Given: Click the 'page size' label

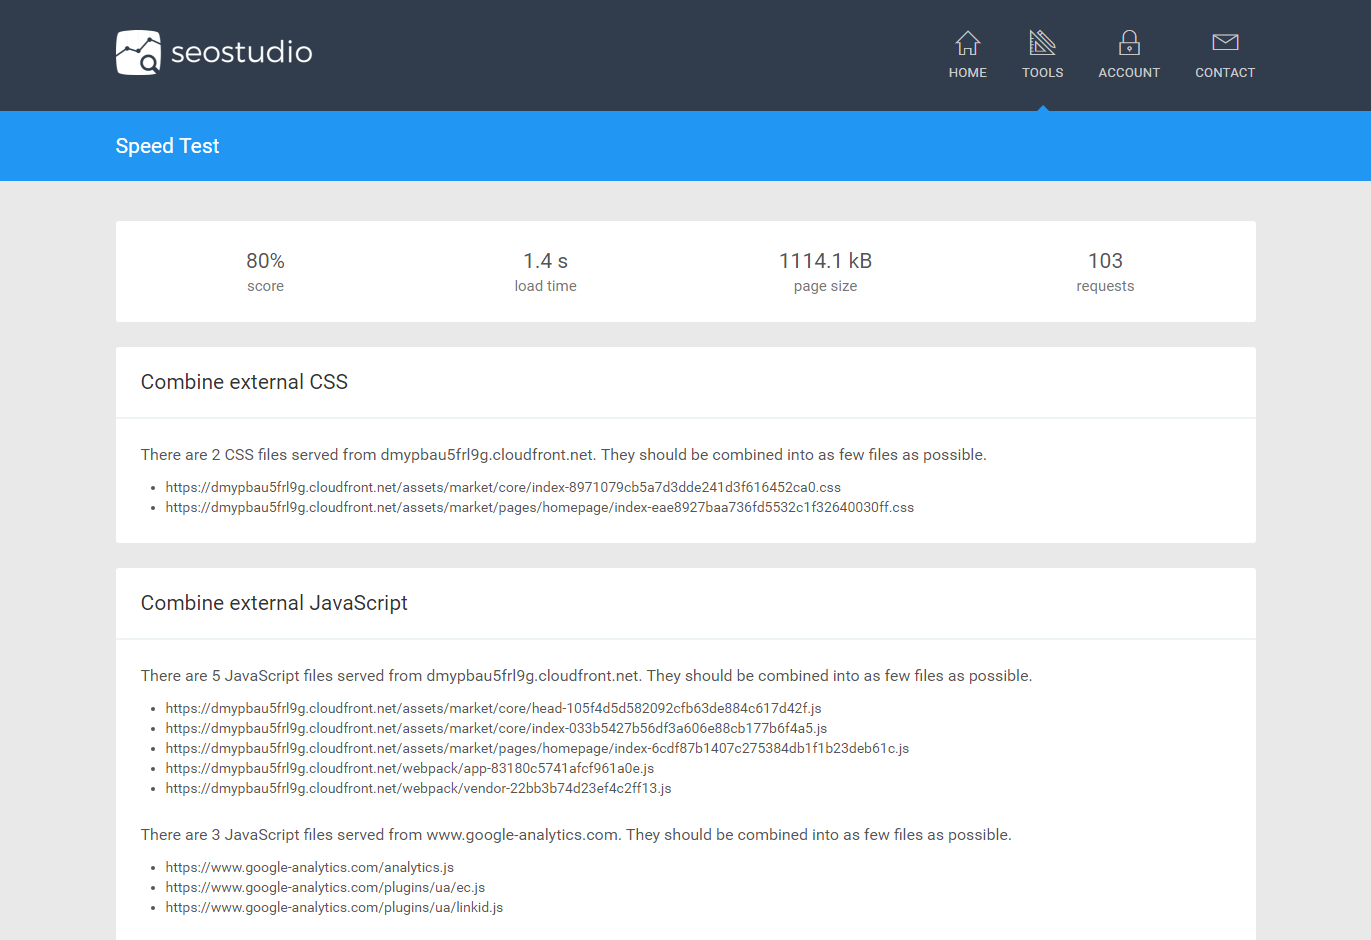Looking at the screenshot, I should (825, 286).
